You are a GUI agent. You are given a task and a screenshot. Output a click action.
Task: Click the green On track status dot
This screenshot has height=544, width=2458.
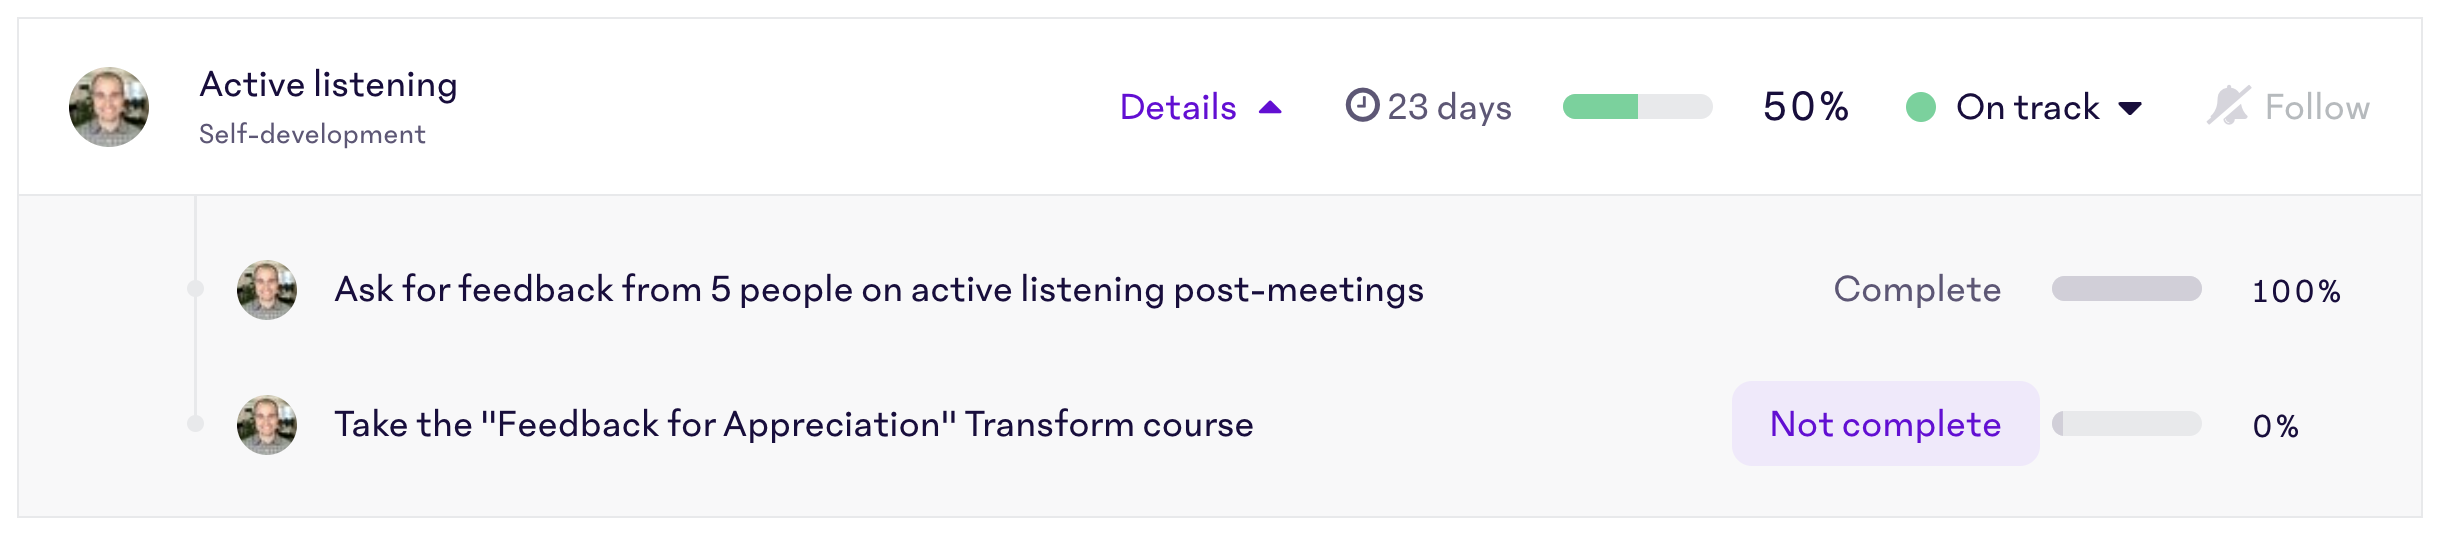[x=1920, y=107]
